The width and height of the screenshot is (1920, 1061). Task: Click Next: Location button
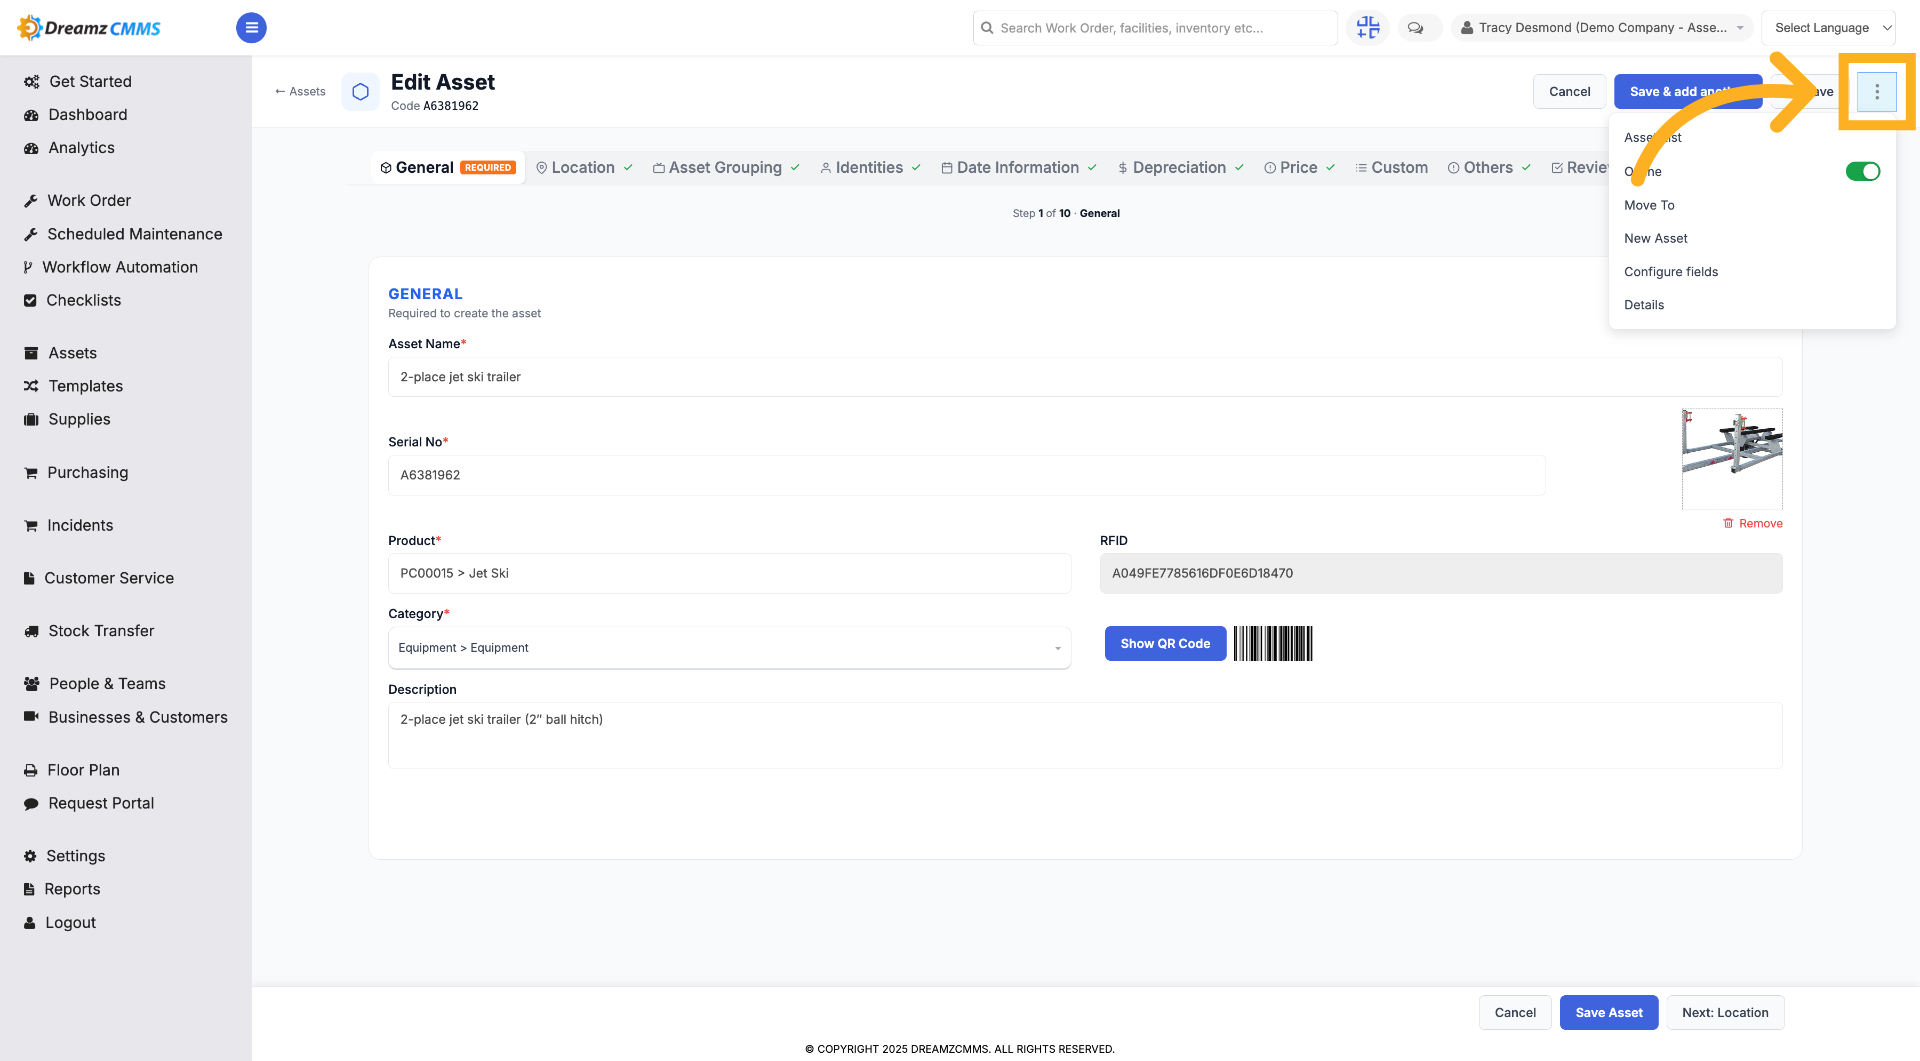point(1725,1013)
